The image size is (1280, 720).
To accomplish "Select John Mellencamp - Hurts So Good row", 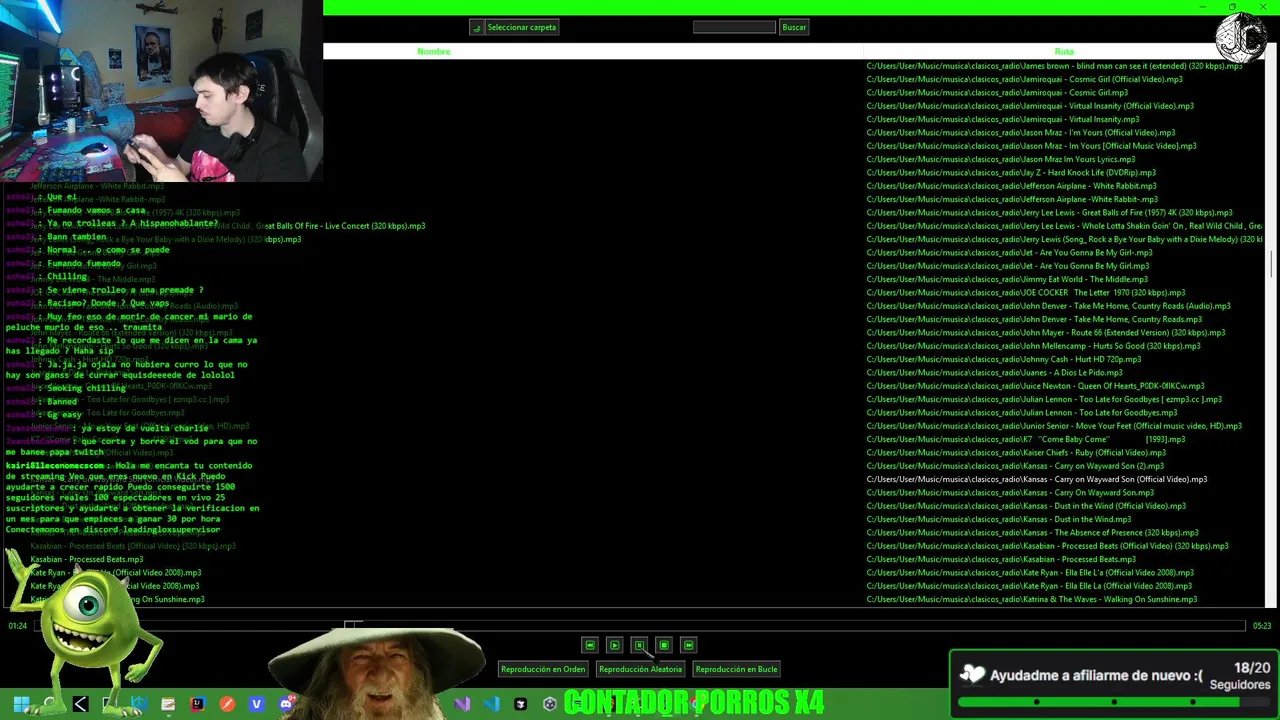I will pos(1033,346).
